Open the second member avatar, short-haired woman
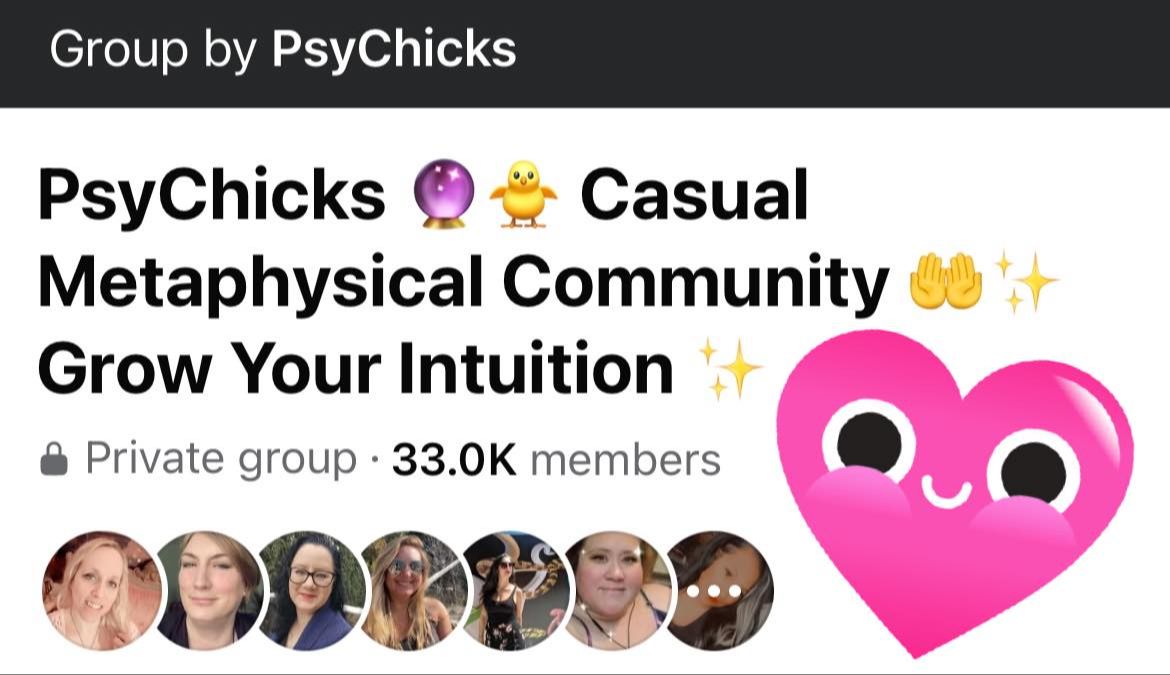Screen dimensions: 1170x675 click(x=210, y=591)
